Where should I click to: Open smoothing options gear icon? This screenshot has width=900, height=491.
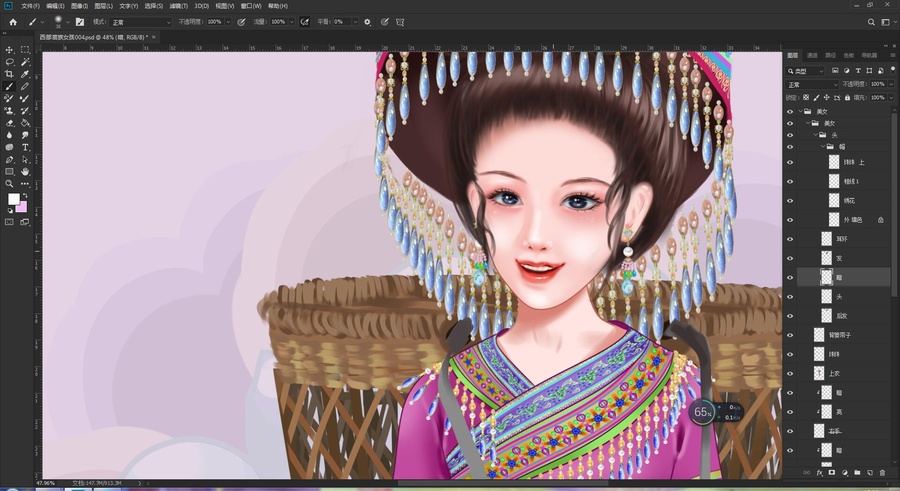pyautogui.click(x=367, y=22)
